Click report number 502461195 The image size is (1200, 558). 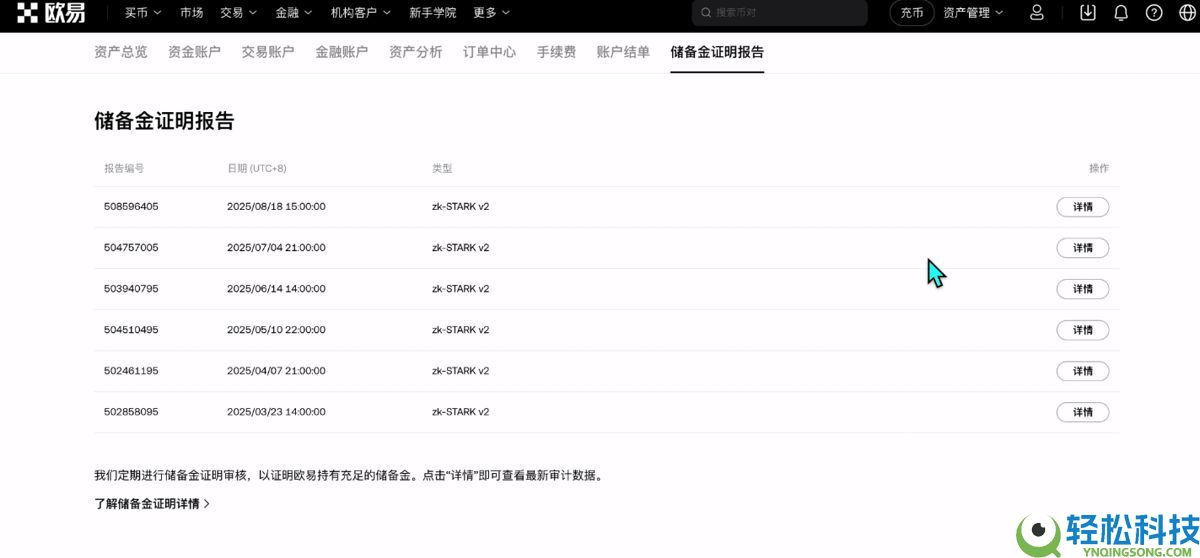click(131, 371)
